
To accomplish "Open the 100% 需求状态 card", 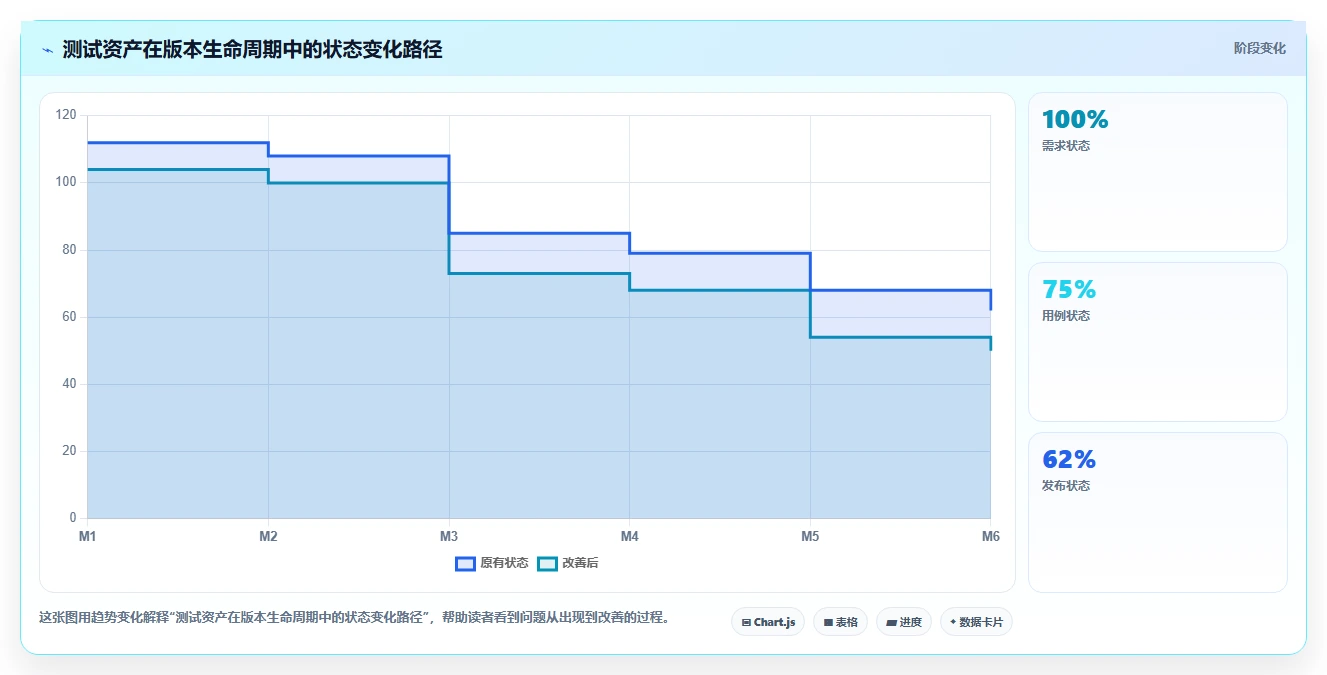I will coord(1157,172).
